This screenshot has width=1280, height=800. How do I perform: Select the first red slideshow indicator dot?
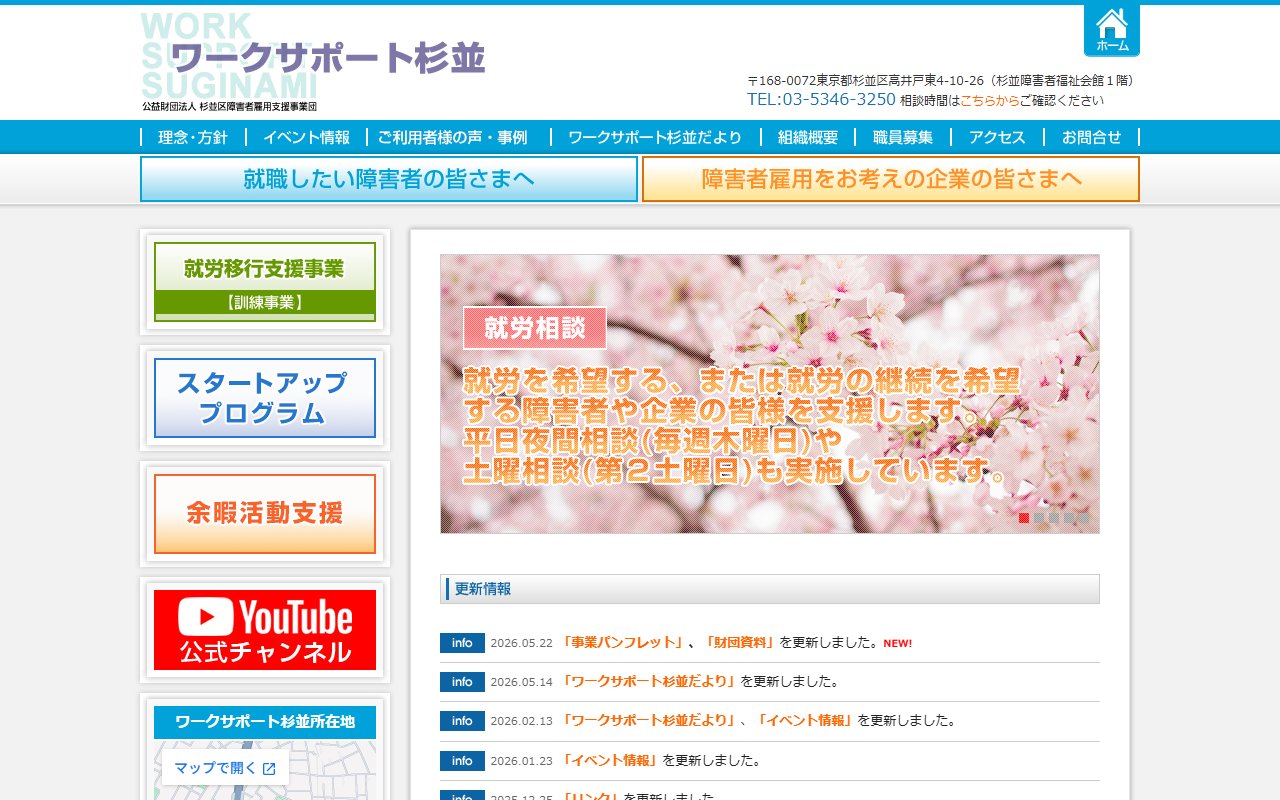[x=1024, y=518]
